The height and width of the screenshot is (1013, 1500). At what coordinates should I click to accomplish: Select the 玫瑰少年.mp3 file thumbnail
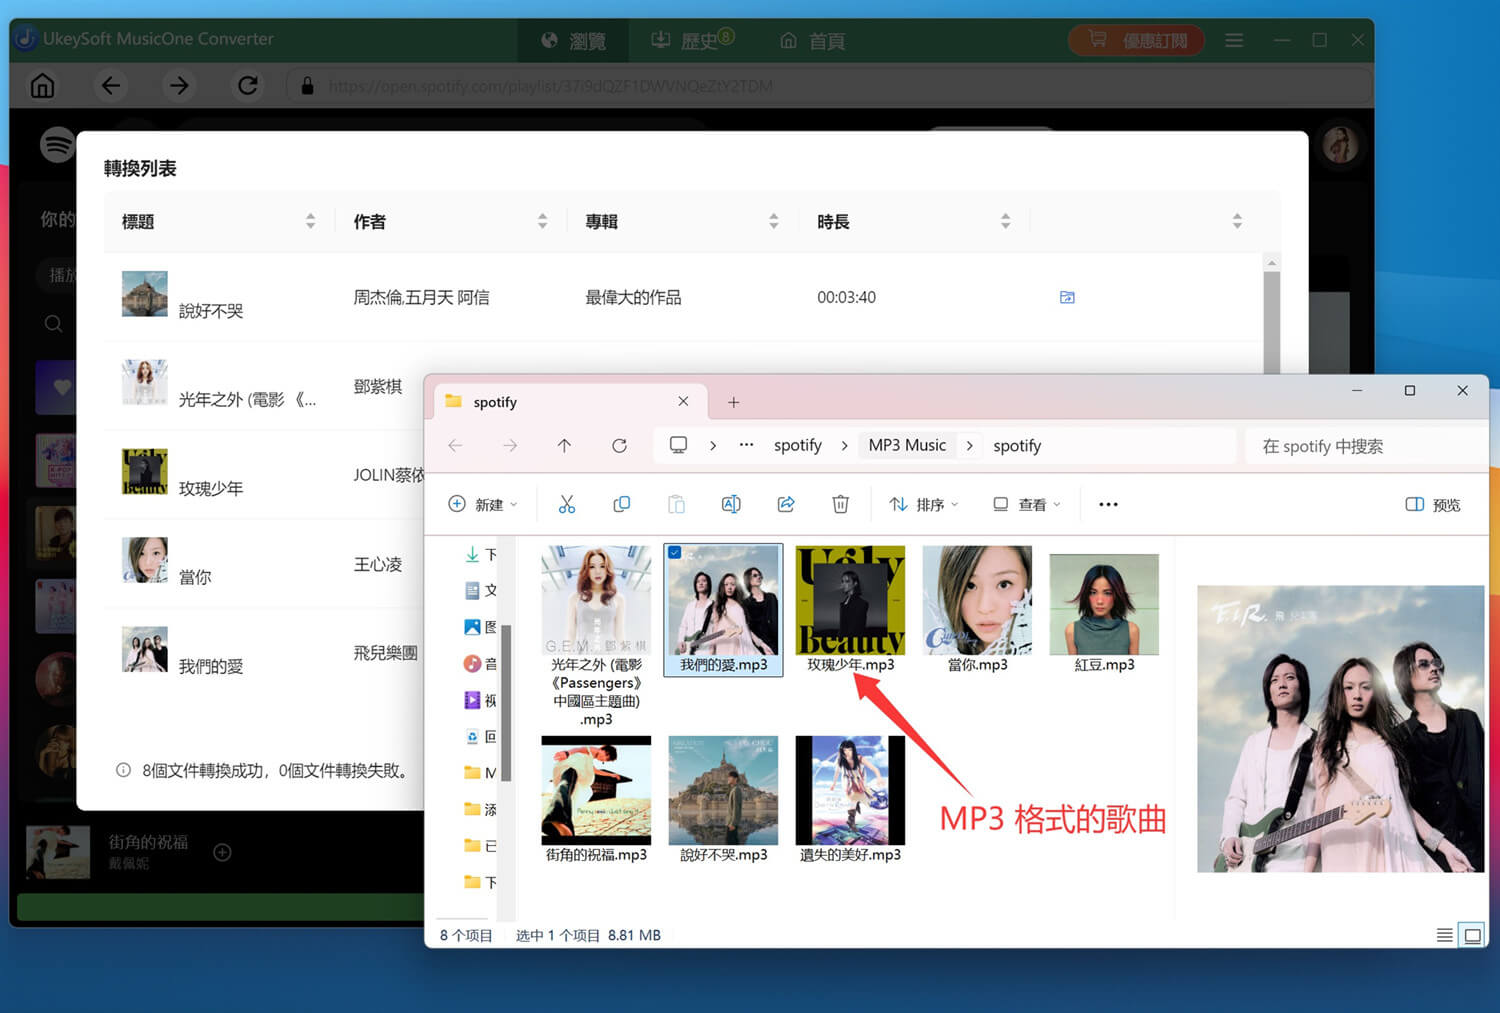tap(850, 600)
